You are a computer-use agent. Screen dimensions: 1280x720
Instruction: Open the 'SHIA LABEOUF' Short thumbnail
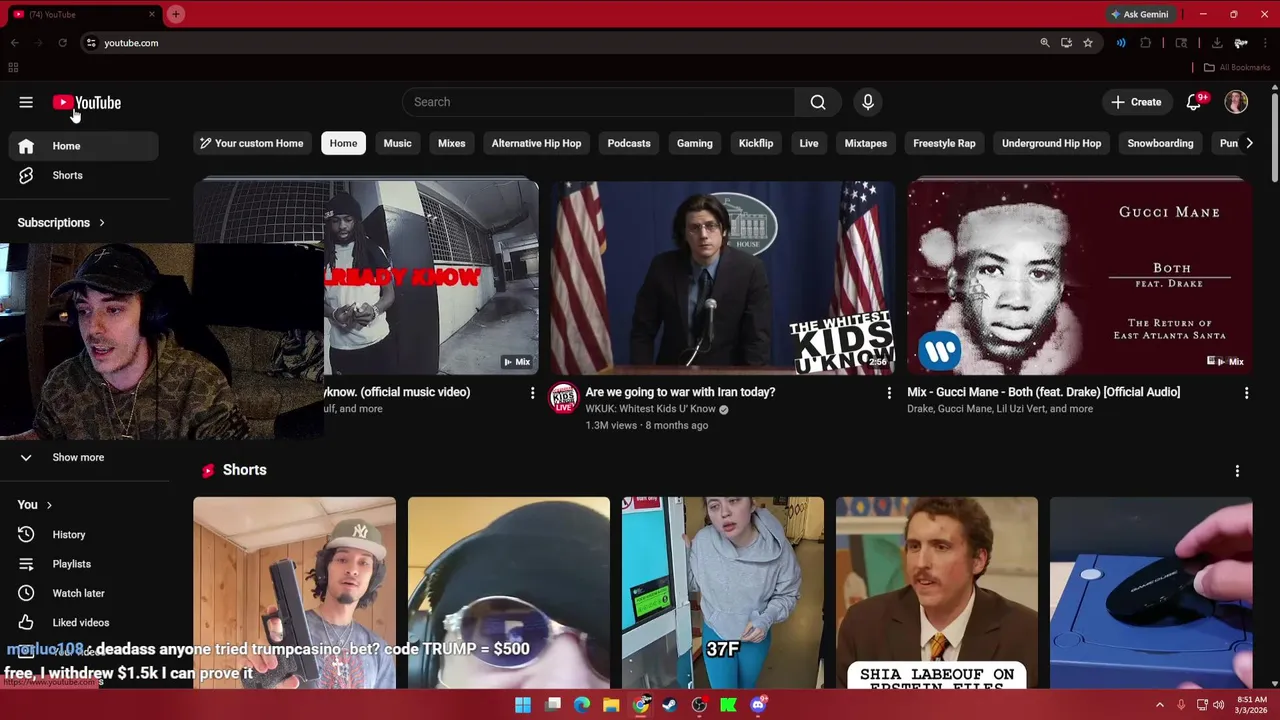(937, 593)
